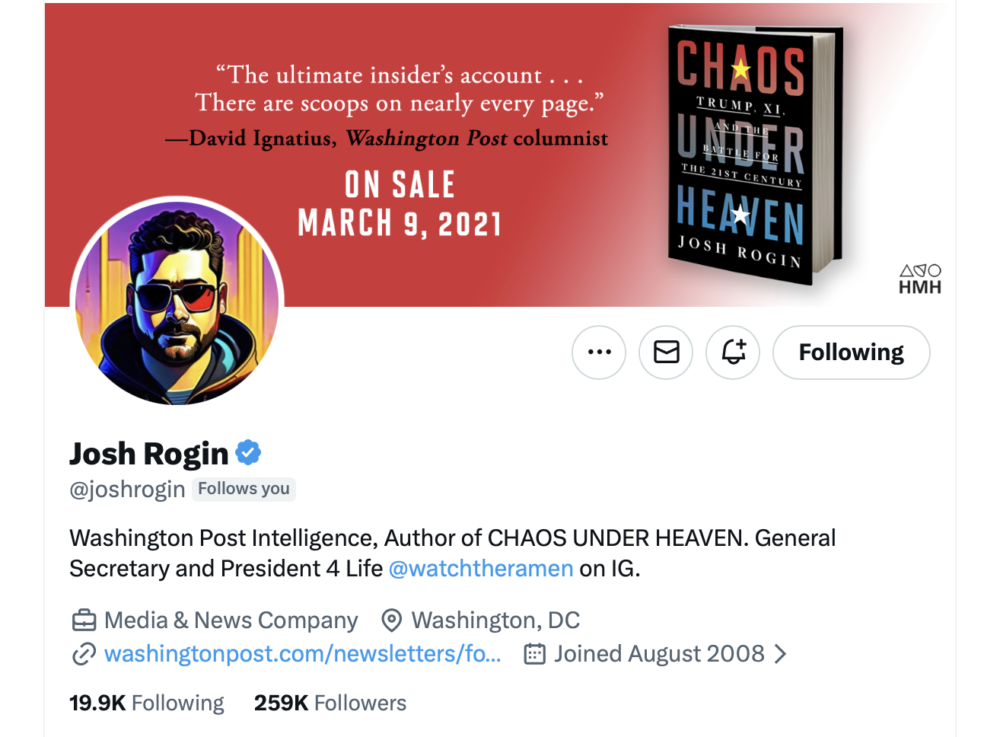Toggle the bell notifications icon
The image size is (1000, 737).
tap(733, 352)
